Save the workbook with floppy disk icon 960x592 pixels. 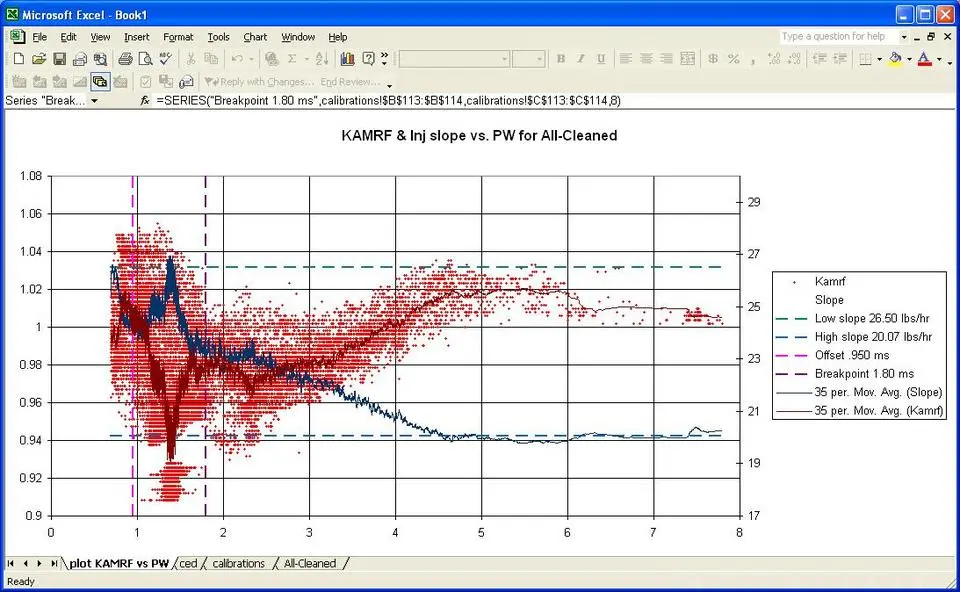click(59, 59)
